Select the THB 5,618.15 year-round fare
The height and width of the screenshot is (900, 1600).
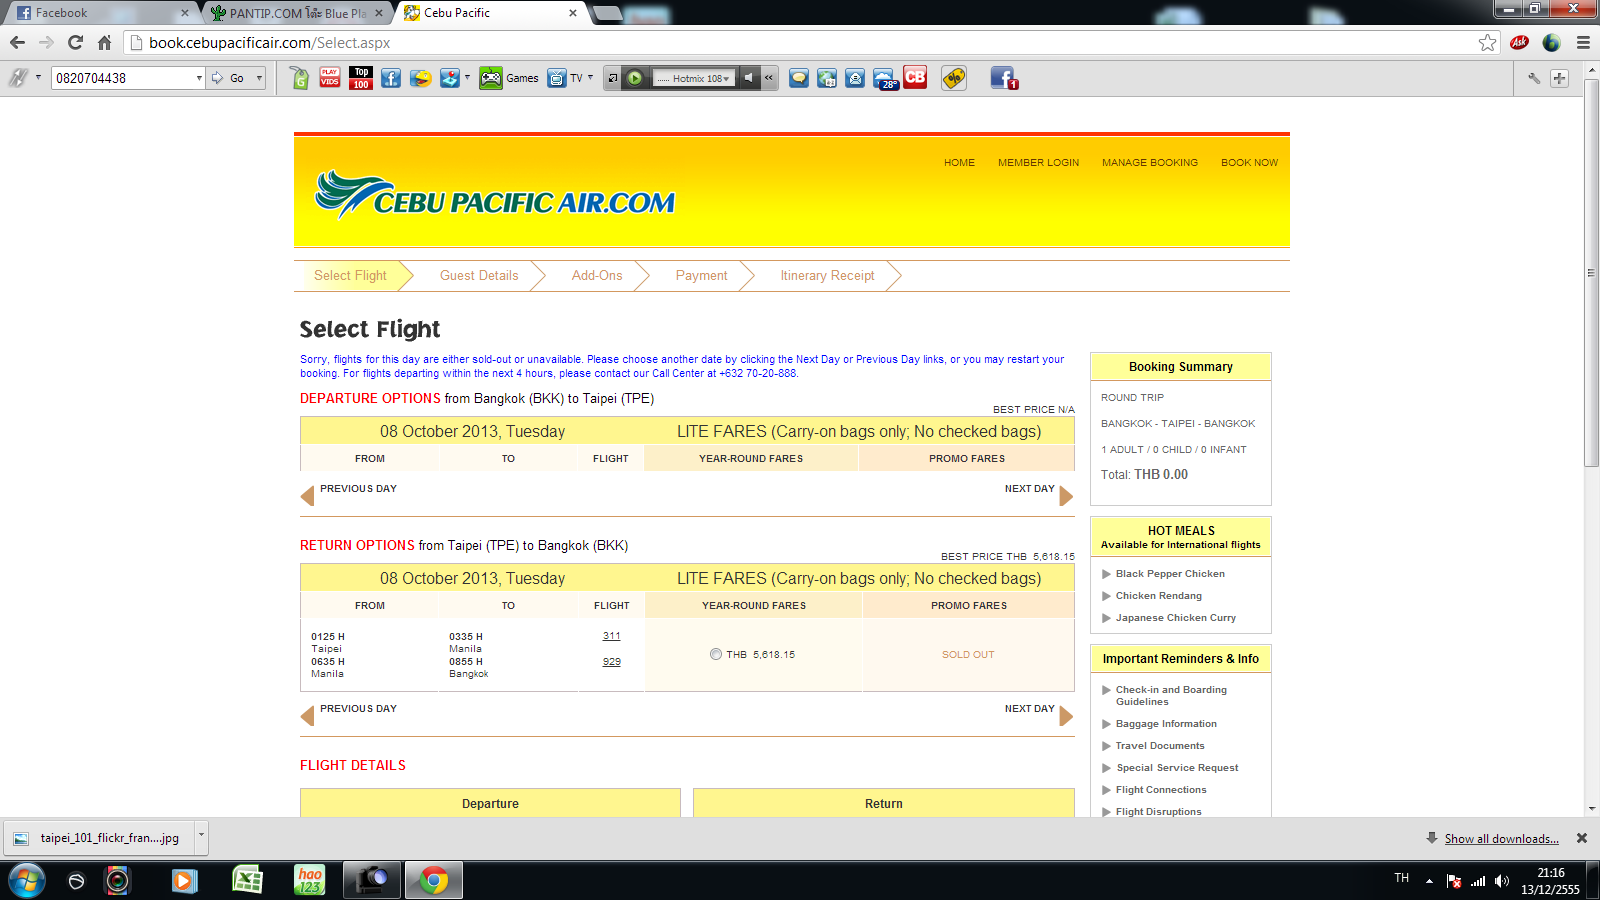click(715, 654)
